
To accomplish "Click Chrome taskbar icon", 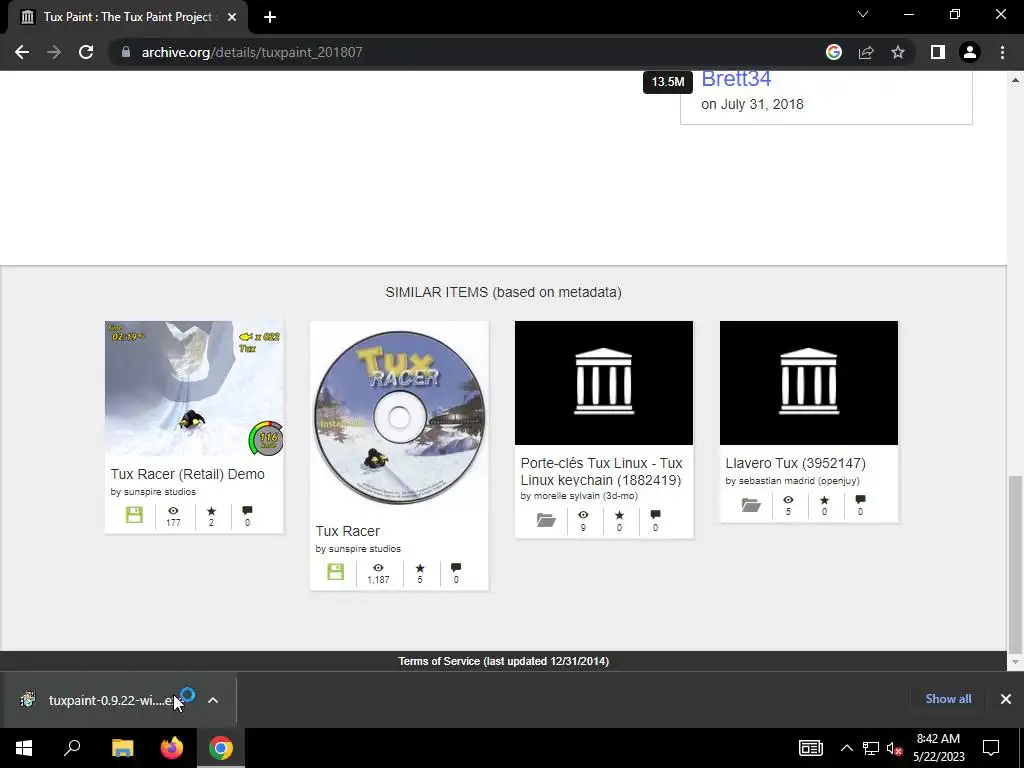I will (x=221, y=748).
